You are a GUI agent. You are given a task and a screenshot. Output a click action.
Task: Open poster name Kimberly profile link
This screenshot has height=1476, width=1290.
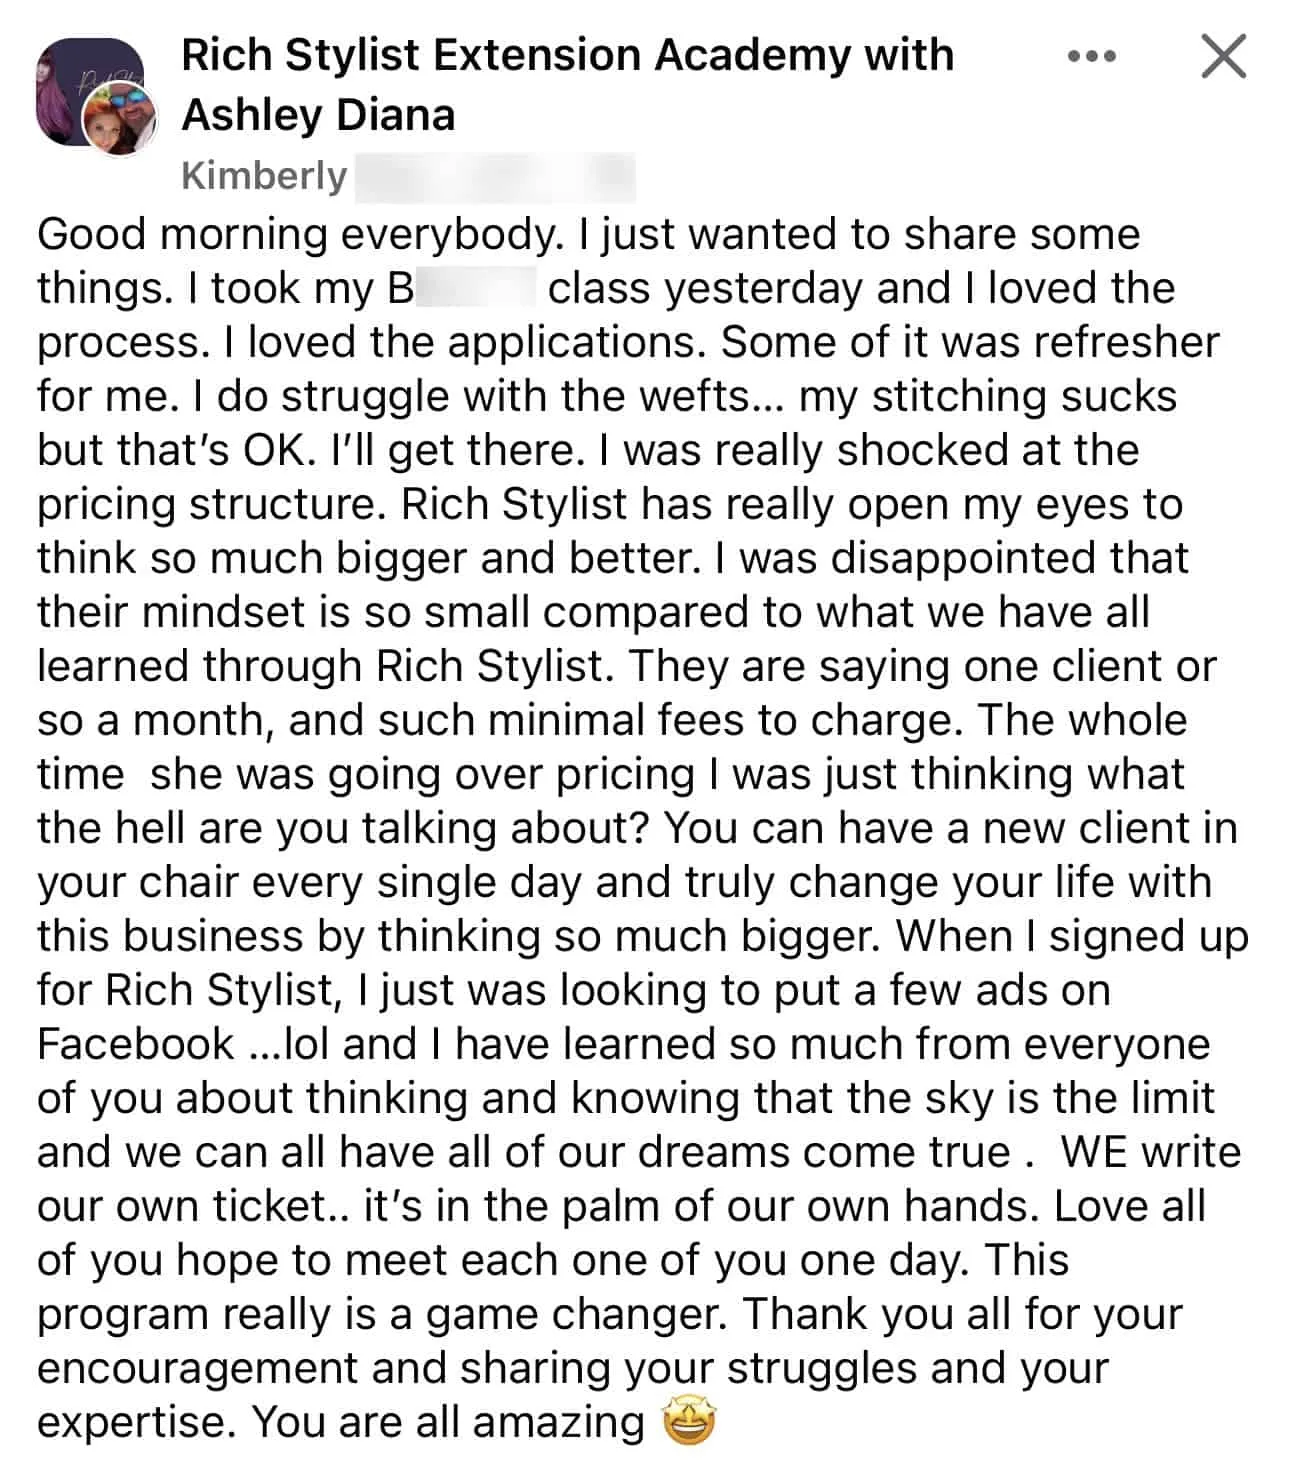click(264, 176)
